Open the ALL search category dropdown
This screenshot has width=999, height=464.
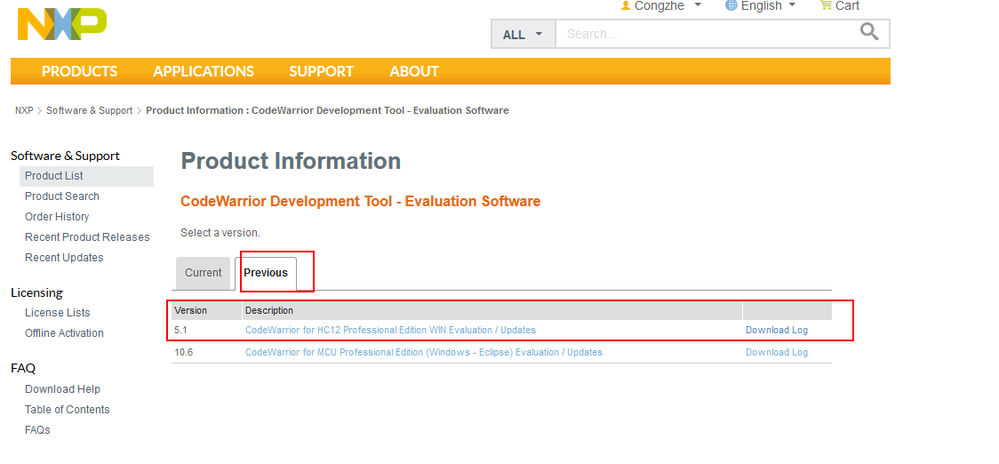coord(523,34)
